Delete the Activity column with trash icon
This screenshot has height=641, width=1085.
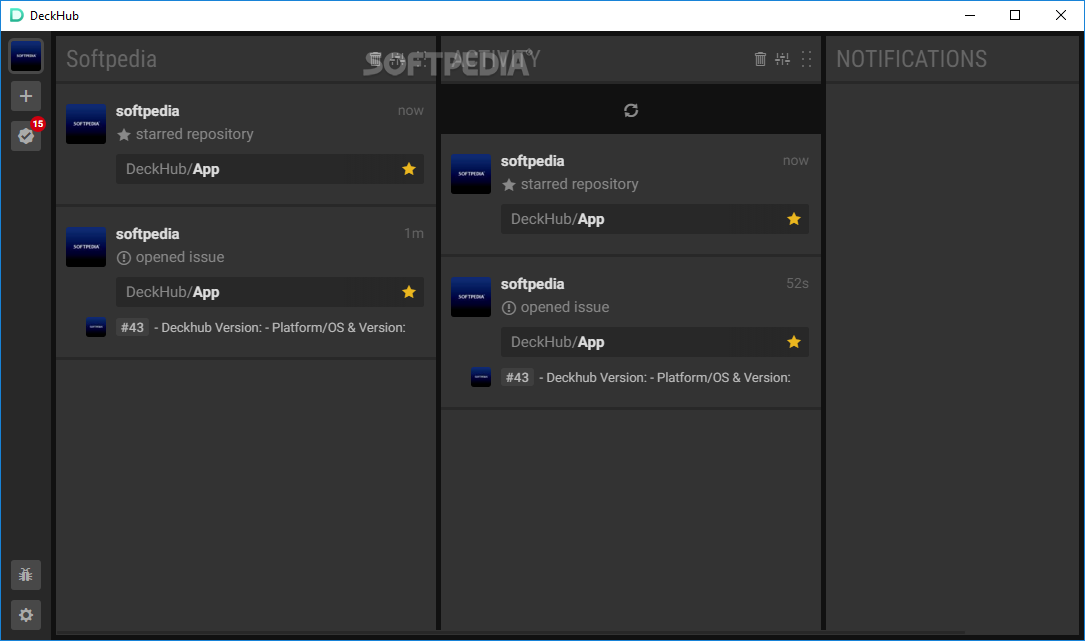click(x=760, y=59)
